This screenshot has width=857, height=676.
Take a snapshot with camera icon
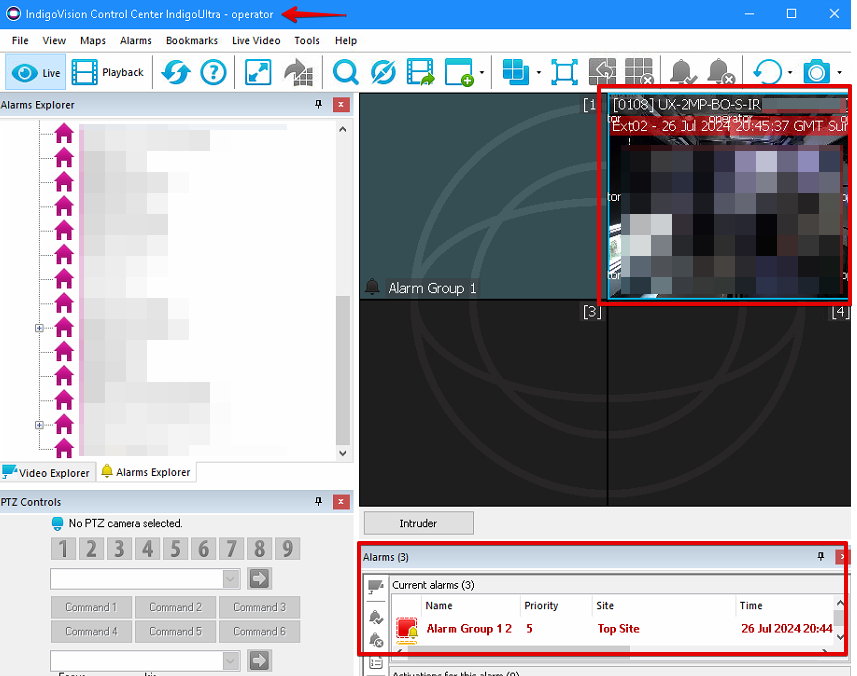point(817,72)
